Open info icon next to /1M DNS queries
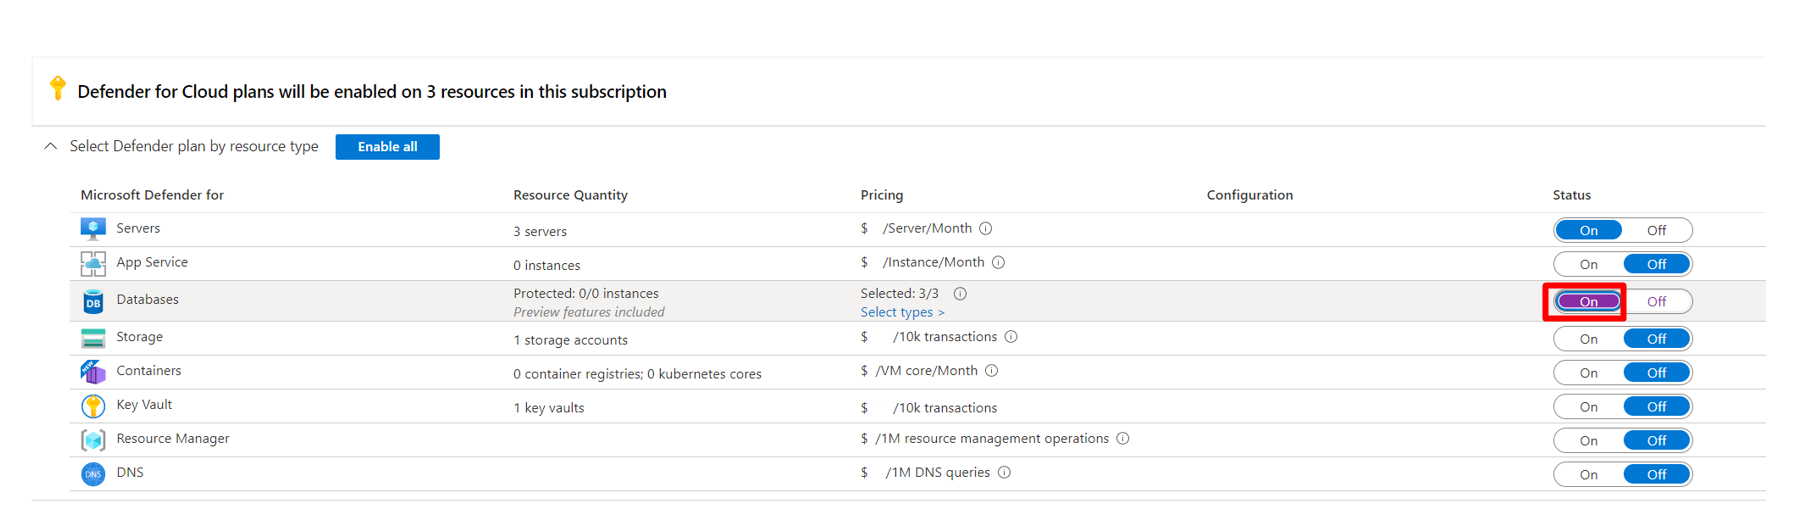Image resolution: width=1808 pixels, height=530 pixels. point(1004,473)
